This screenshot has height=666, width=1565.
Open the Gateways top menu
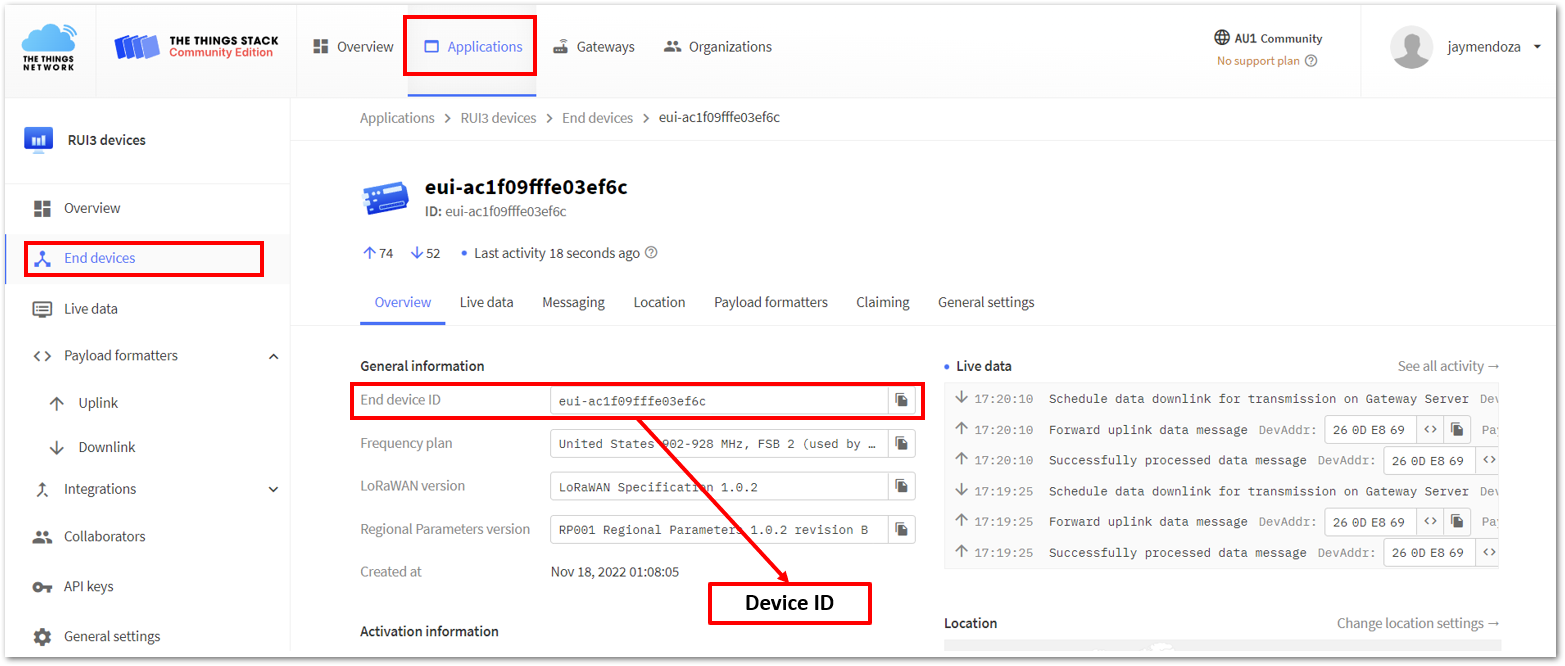pyautogui.click(x=594, y=47)
